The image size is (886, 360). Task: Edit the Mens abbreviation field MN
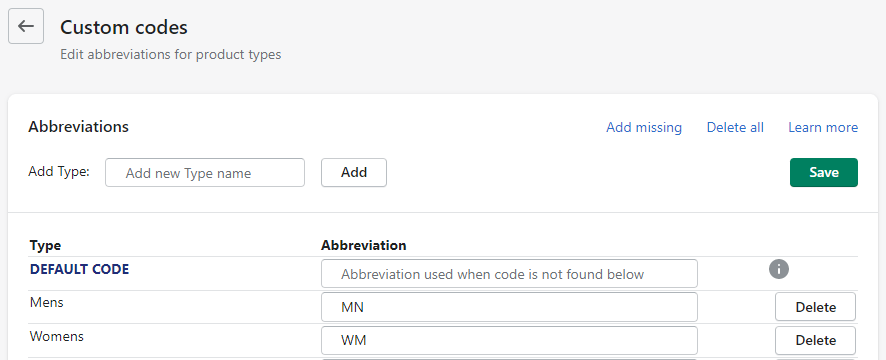tap(509, 307)
